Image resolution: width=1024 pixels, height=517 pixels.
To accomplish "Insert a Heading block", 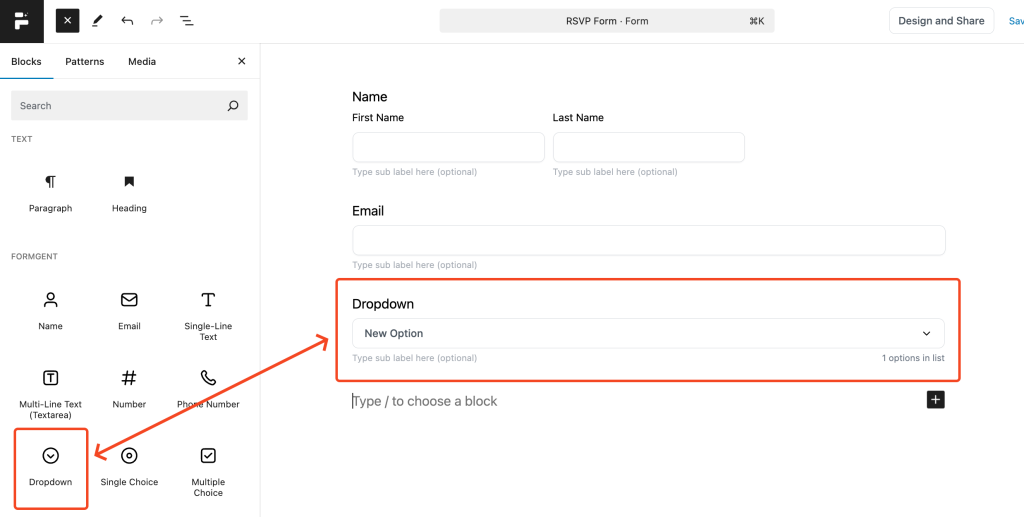I will [129, 194].
